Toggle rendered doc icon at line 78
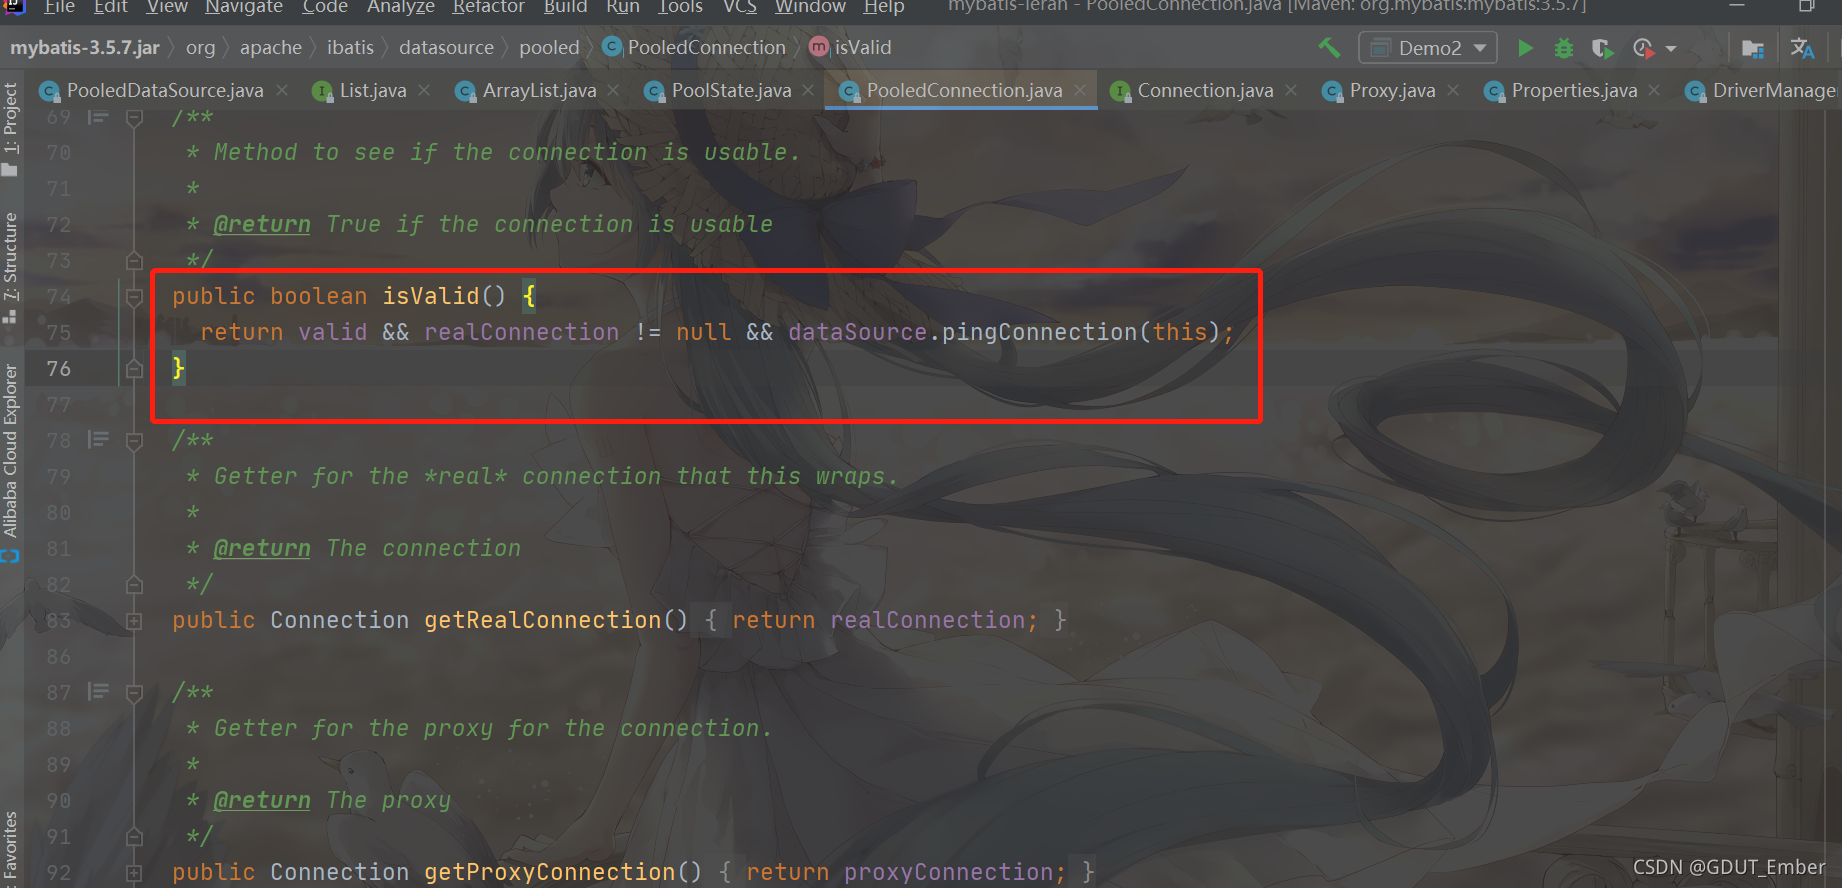The image size is (1842, 888). tap(98, 440)
